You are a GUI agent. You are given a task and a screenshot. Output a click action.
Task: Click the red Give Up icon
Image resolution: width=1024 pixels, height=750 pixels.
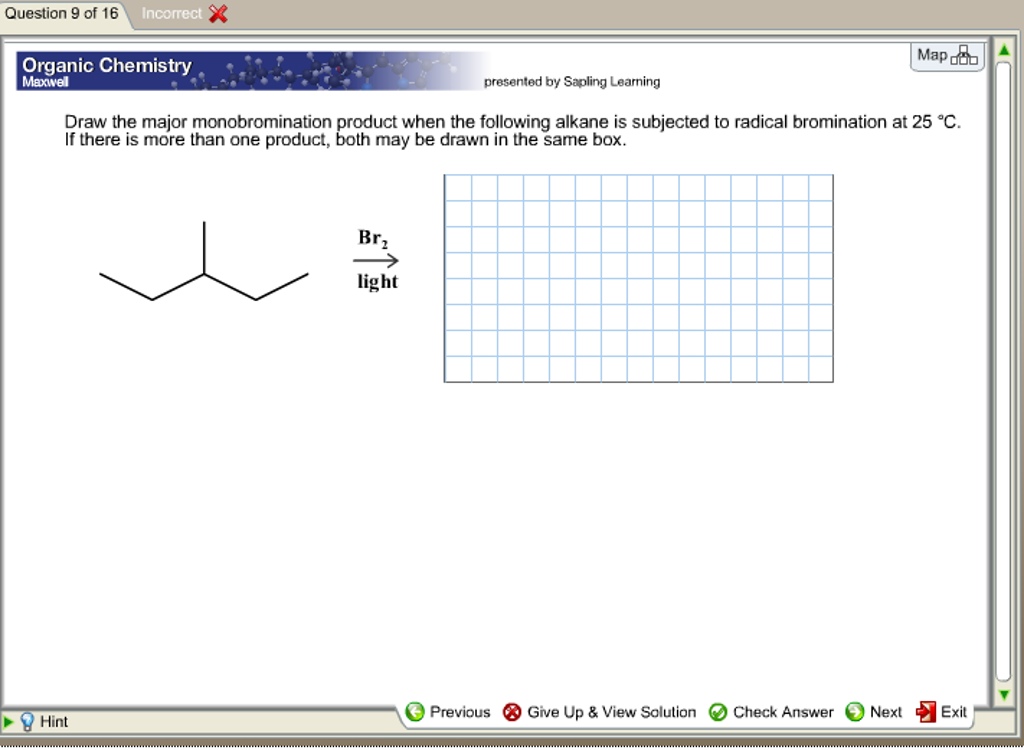[x=513, y=712]
